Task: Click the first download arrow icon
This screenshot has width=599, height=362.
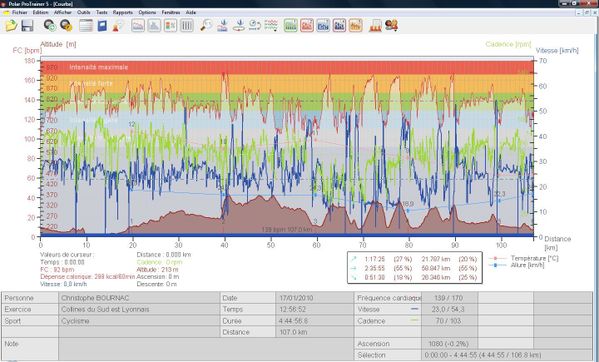Action: [223, 26]
